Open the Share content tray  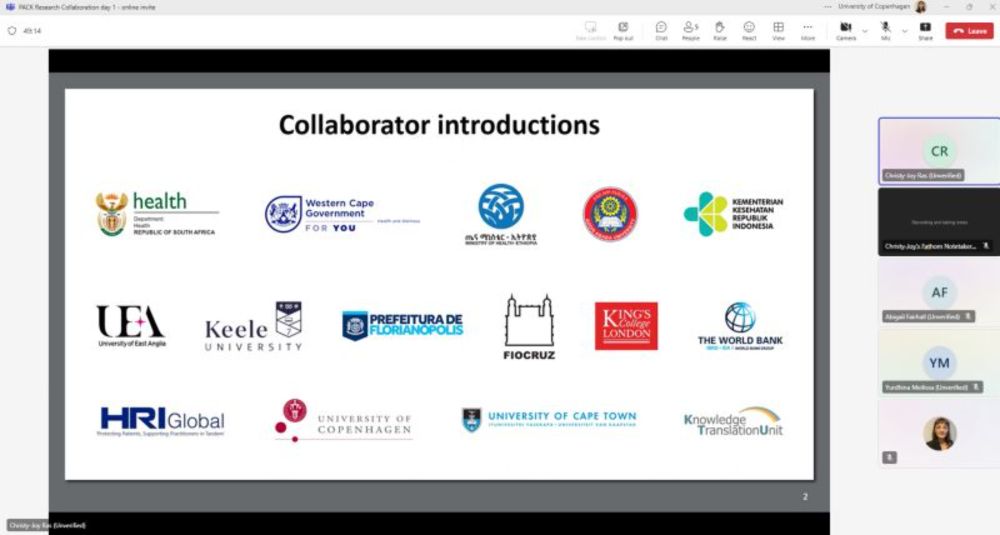tap(925, 31)
